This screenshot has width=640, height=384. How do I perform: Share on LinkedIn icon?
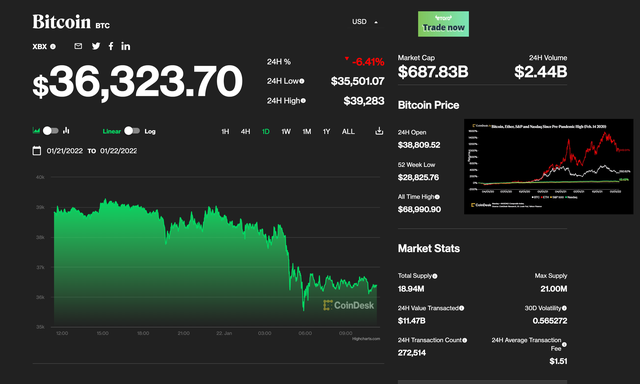pos(126,46)
